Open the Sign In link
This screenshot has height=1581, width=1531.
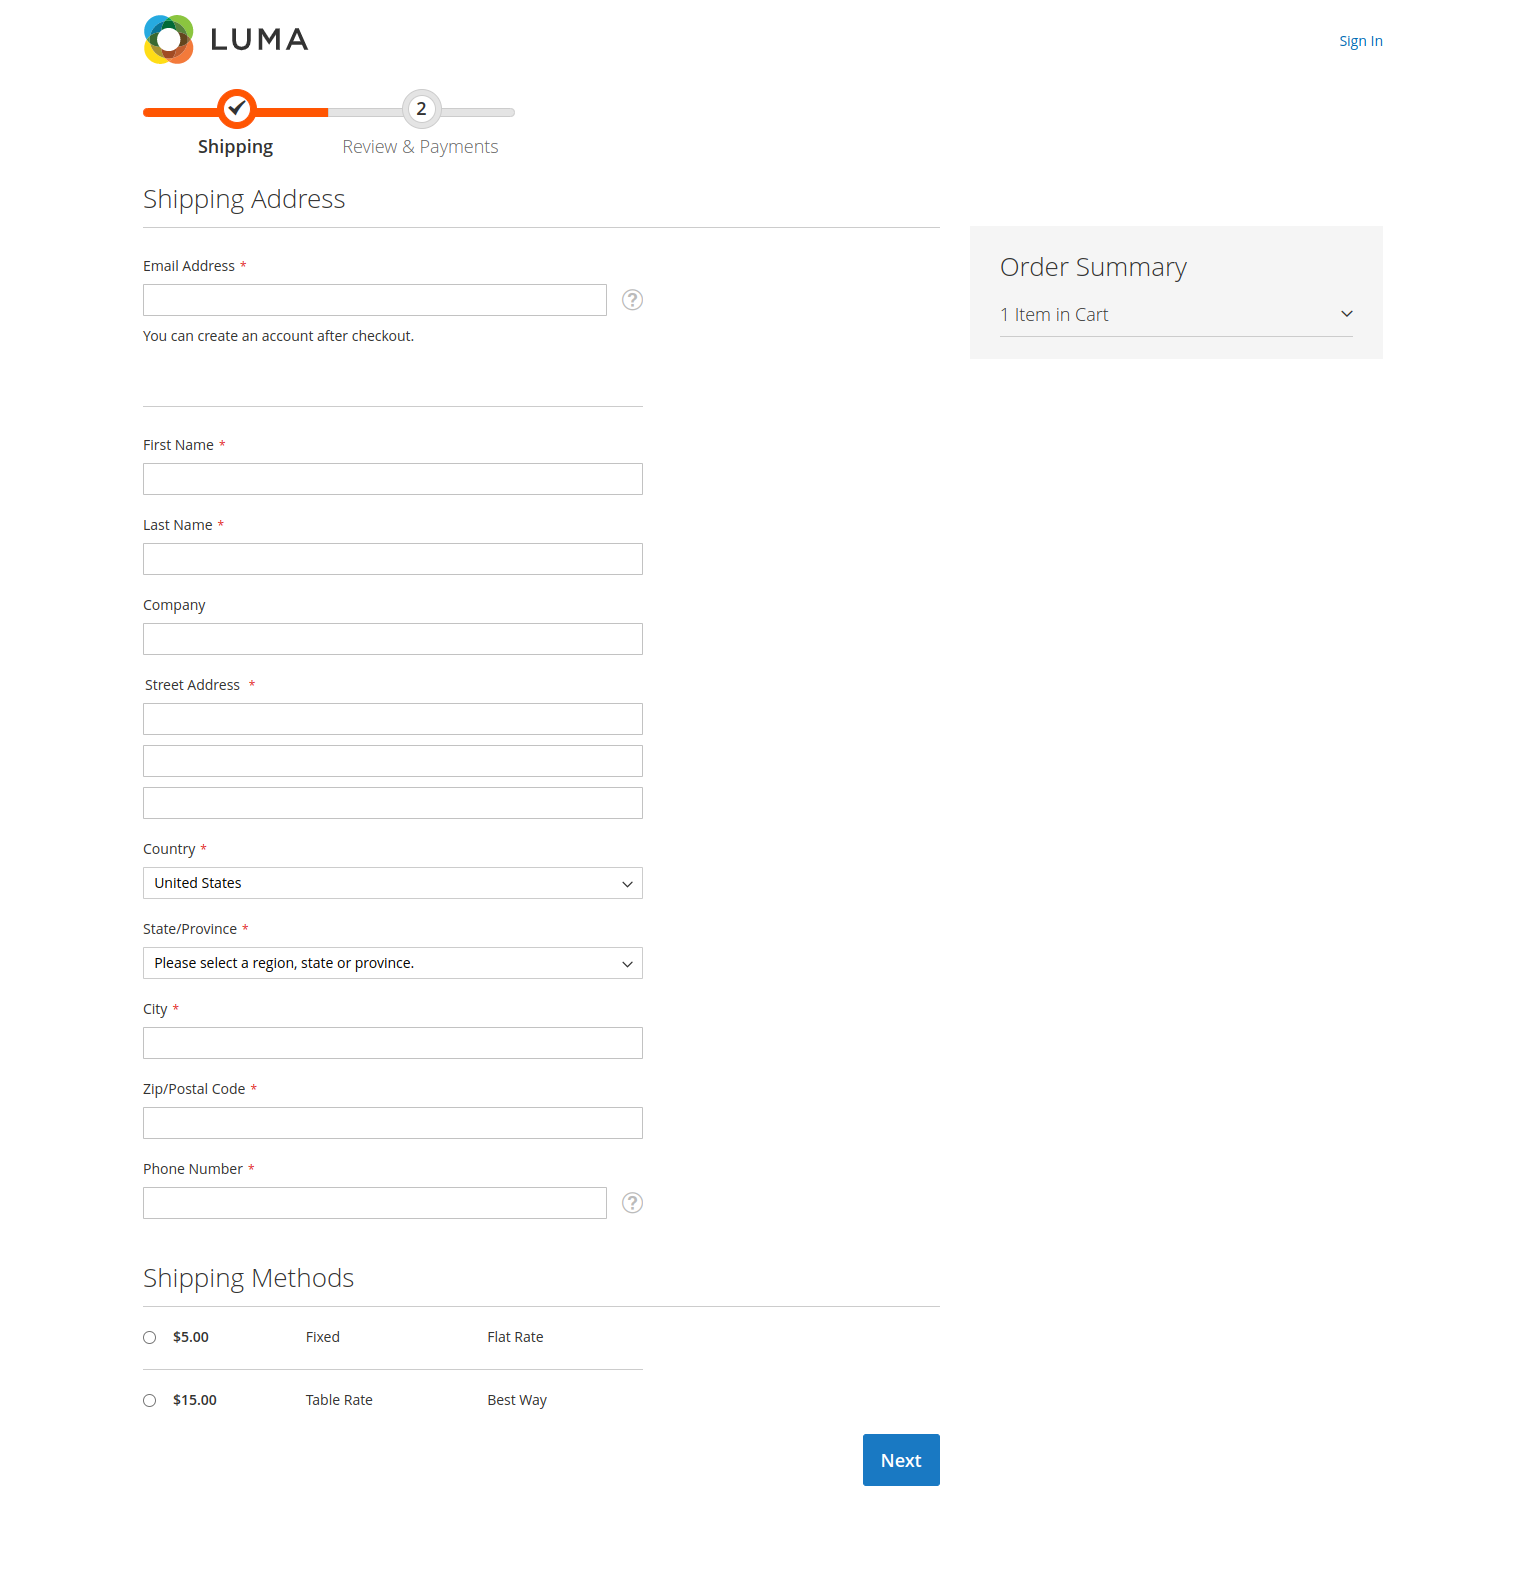1360,41
